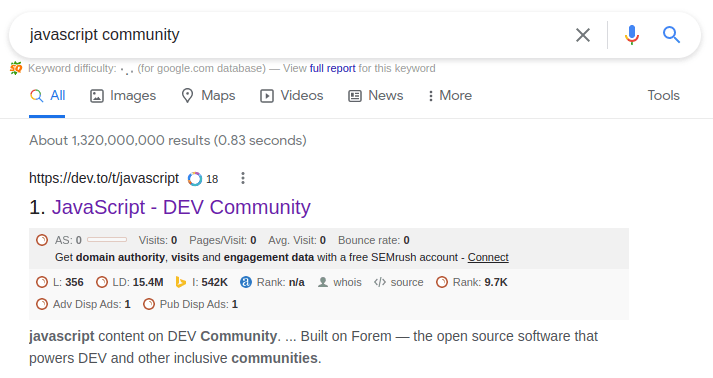Click the Avg. Visit: 0 value
This screenshot has width=713, height=378.
(x=297, y=240)
